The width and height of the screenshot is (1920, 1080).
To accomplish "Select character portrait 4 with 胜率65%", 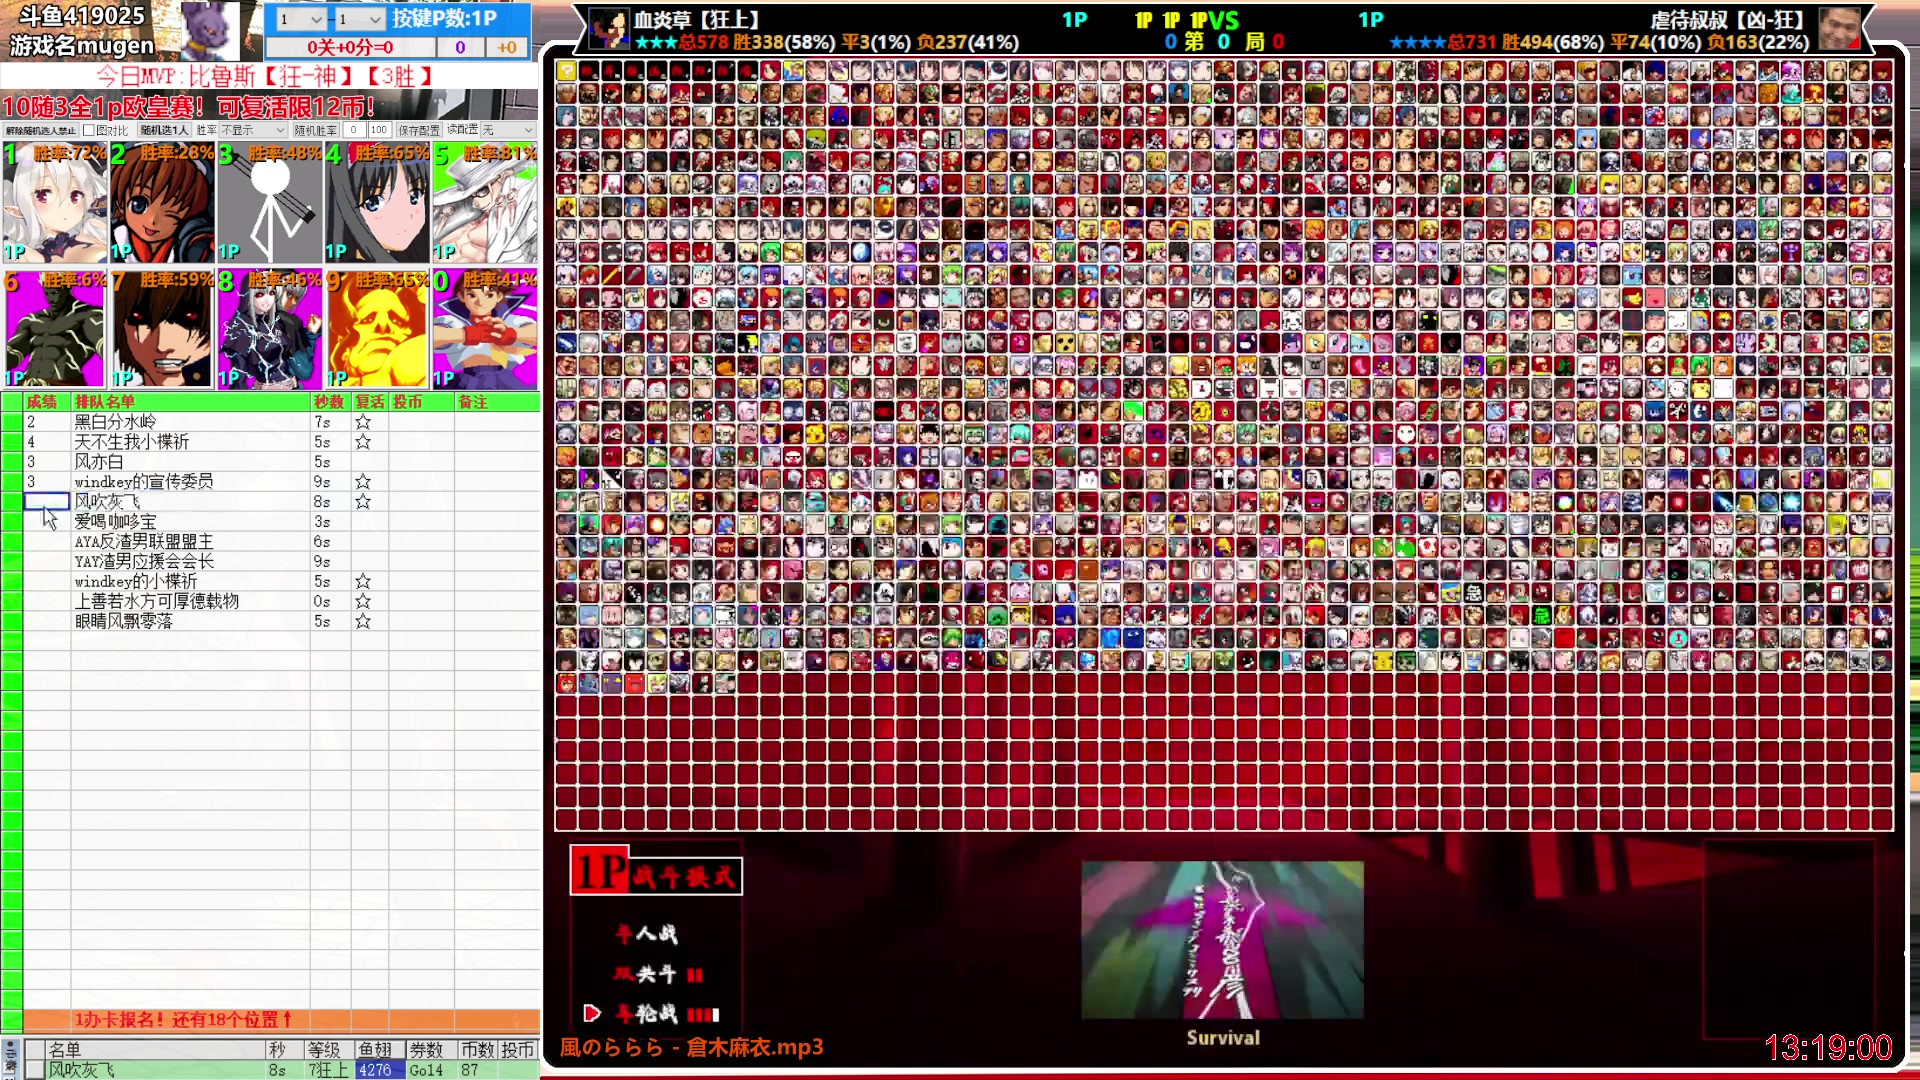I will coord(377,202).
